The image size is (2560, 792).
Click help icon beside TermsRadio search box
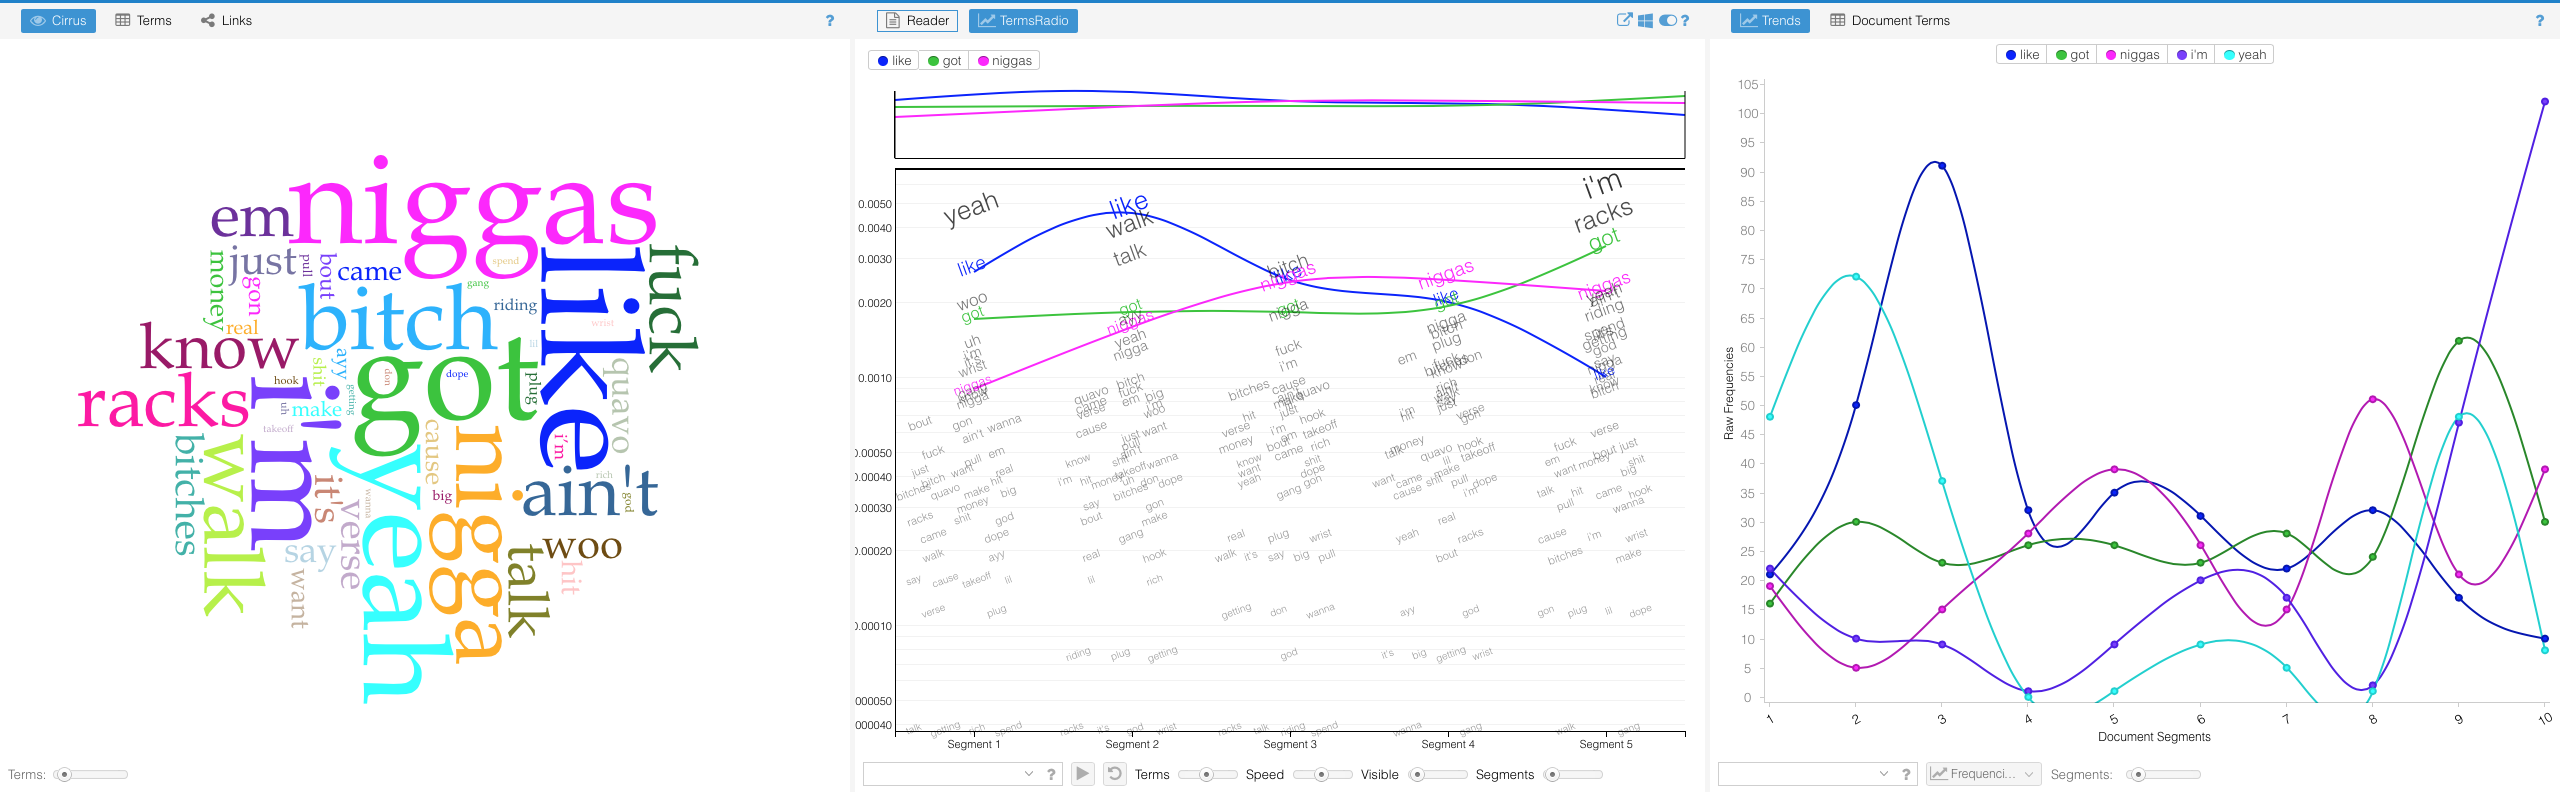[1051, 774]
